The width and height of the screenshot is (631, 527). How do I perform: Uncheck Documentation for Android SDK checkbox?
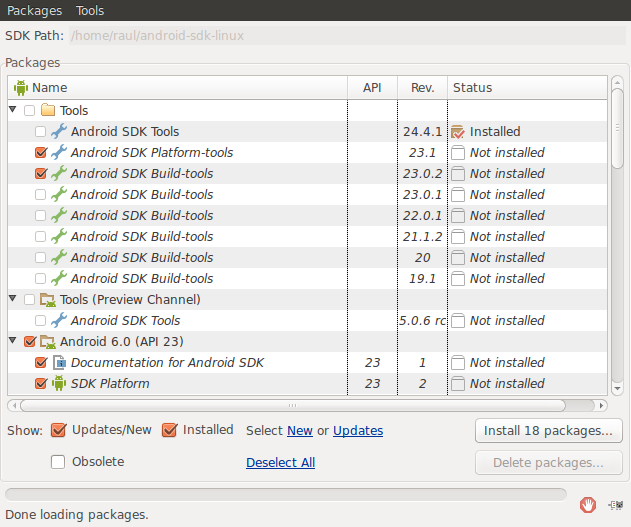[x=41, y=362]
